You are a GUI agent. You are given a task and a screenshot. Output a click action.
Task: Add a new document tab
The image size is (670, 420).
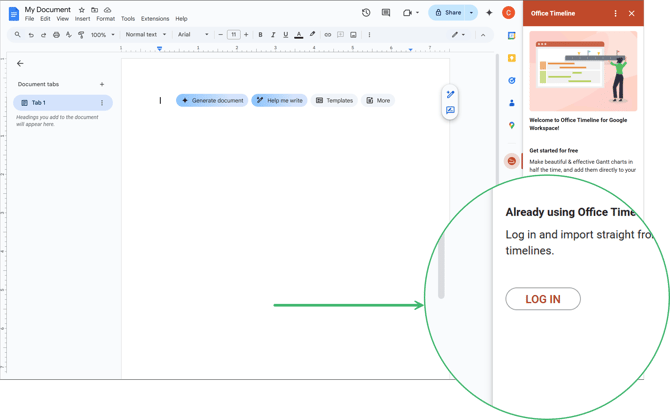tap(102, 84)
